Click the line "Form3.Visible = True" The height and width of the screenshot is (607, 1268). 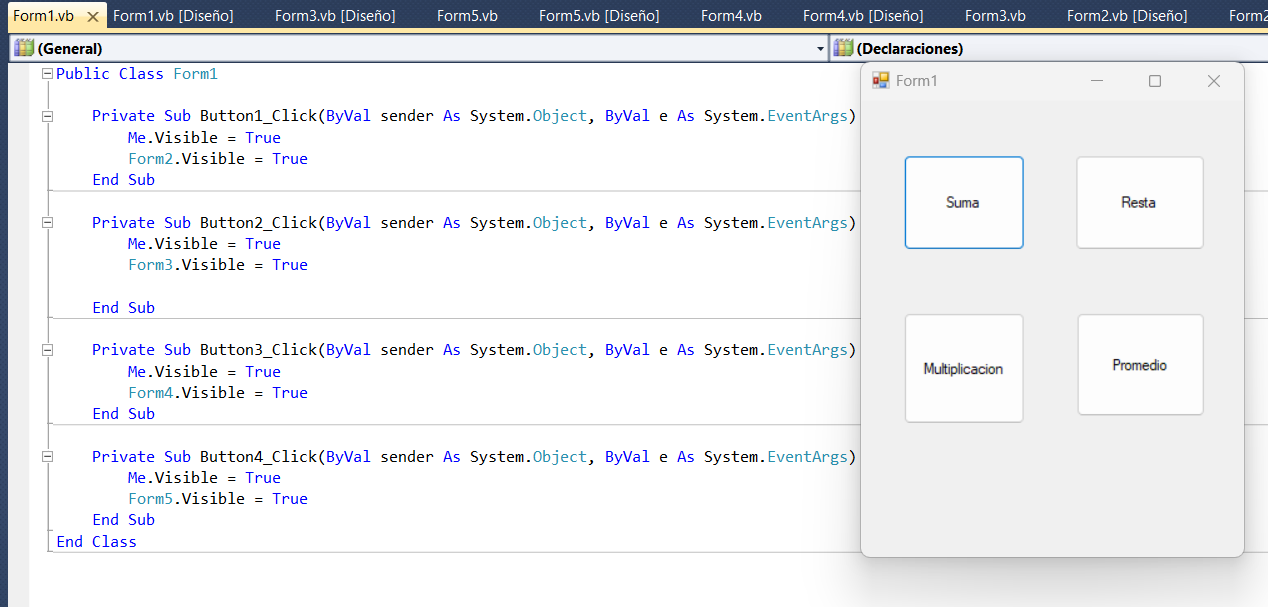click(x=218, y=265)
